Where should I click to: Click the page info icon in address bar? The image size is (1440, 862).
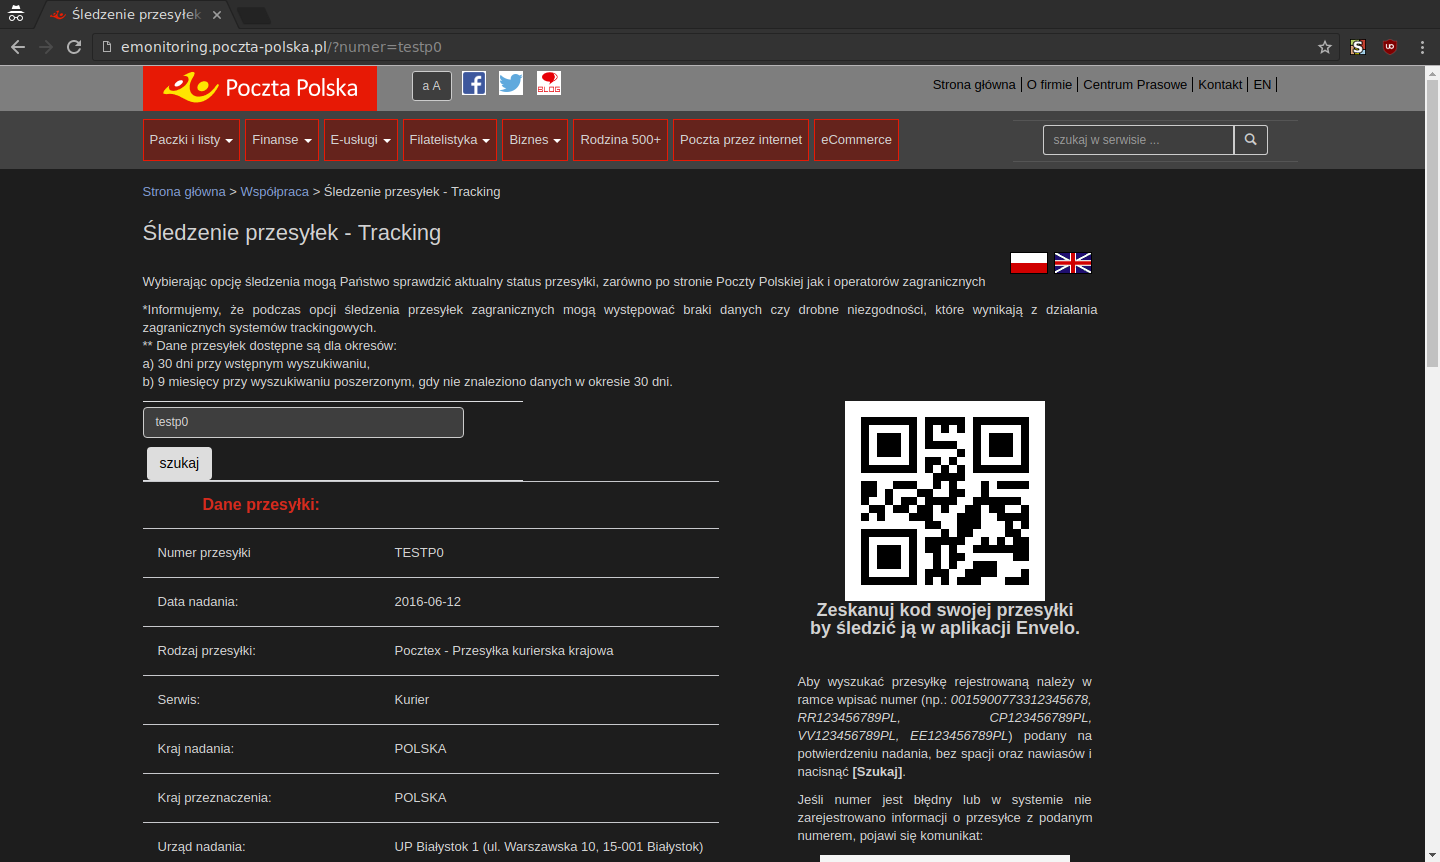[x=108, y=47]
